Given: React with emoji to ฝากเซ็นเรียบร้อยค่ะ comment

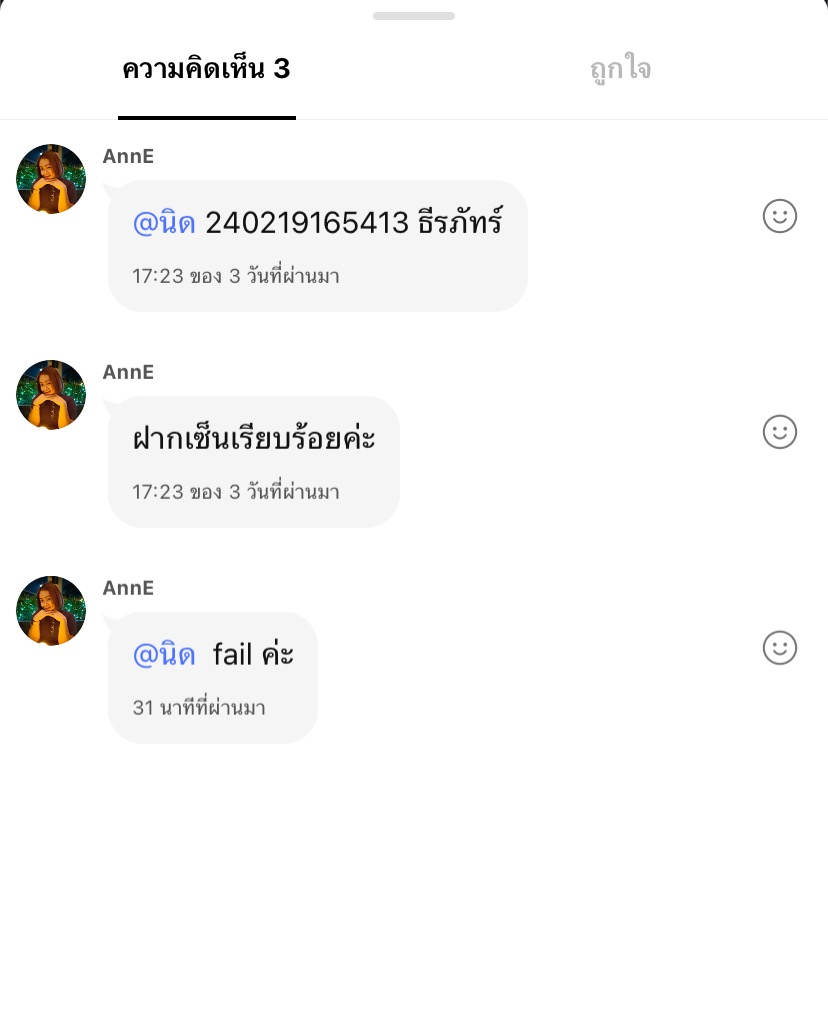Looking at the screenshot, I should tap(779, 432).
